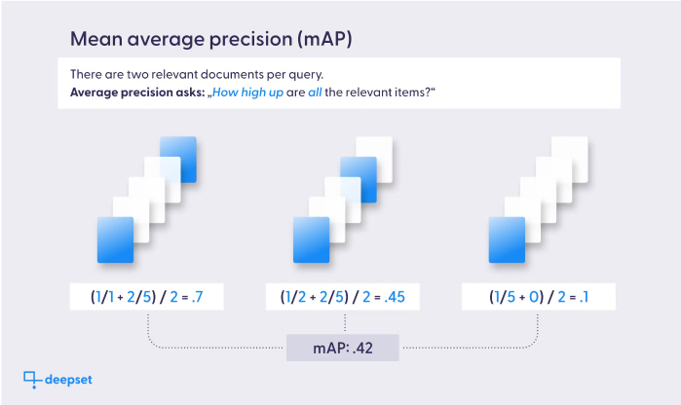The width and height of the screenshot is (681, 405).
Task: Click the 'How high up' highlighted text
Action: 248,92
